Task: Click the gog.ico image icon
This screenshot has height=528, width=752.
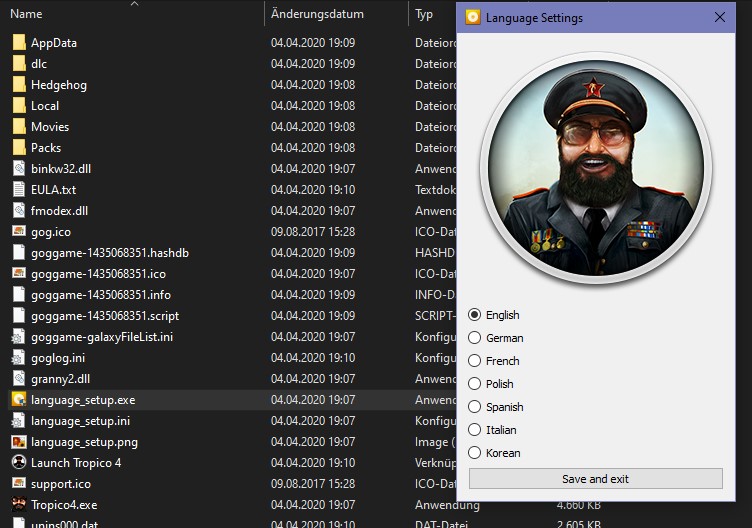Action: coord(19,231)
